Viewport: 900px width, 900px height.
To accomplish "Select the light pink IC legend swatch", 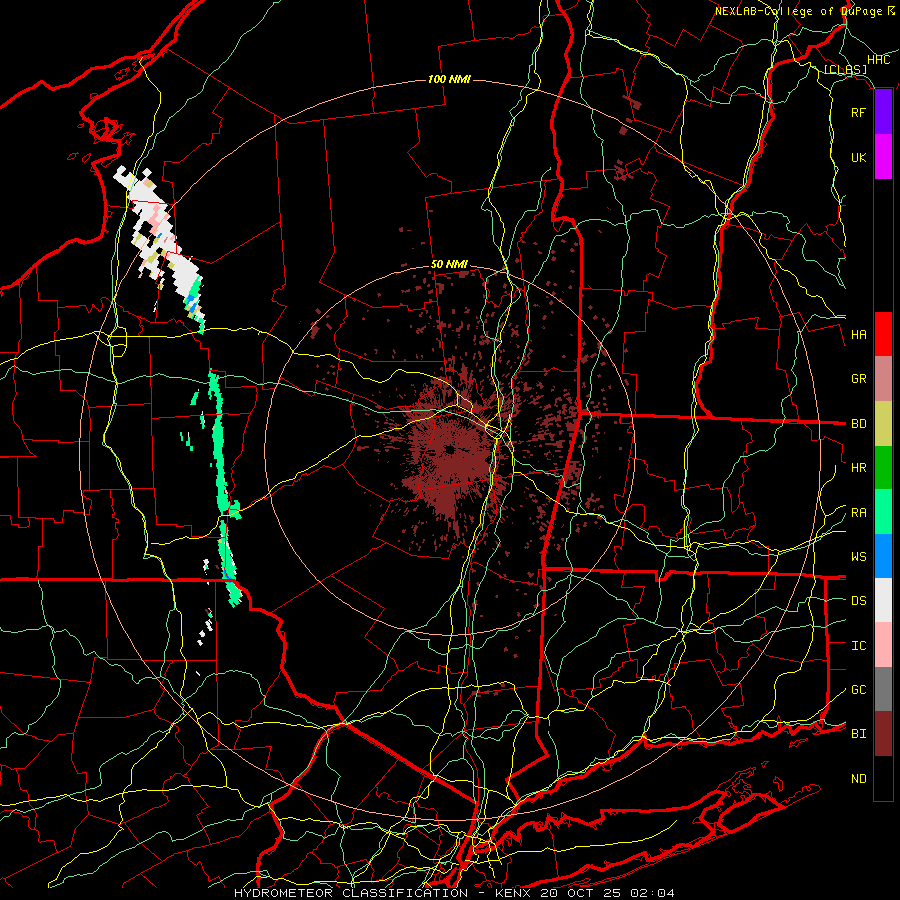I will pyautogui.click(x=883, y=645).
